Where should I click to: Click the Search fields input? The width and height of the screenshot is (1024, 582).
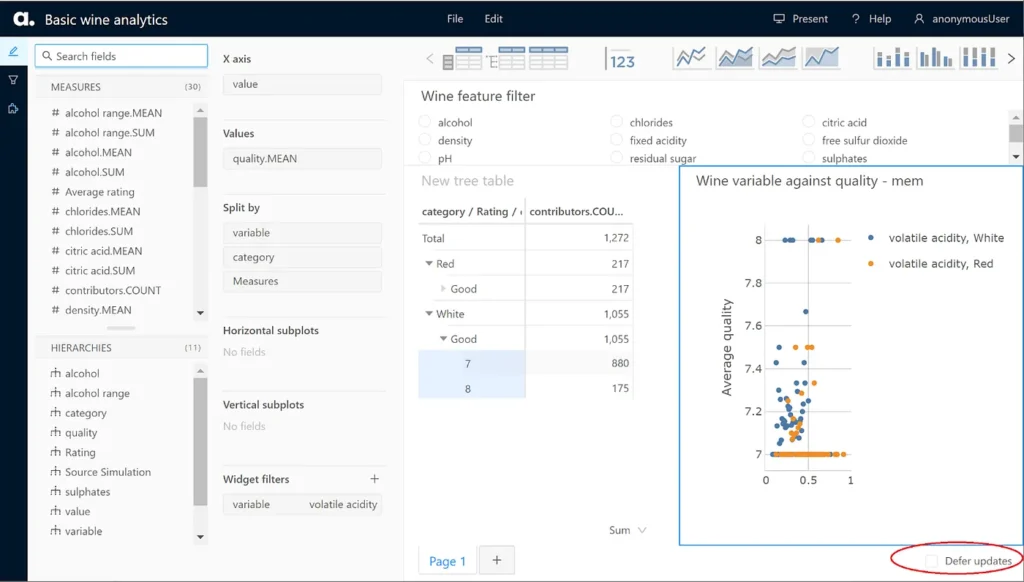click(121, 56)
